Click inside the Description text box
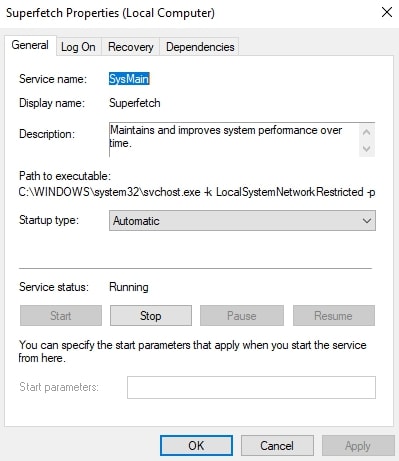Image resolution: width=399 pixels, height=461 pixels. [x=234, y=139]
